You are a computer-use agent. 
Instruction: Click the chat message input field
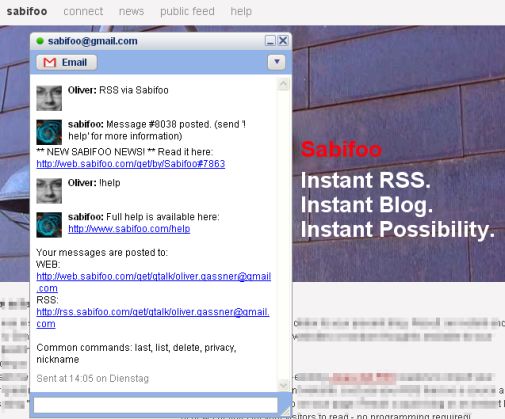[156, 405]
